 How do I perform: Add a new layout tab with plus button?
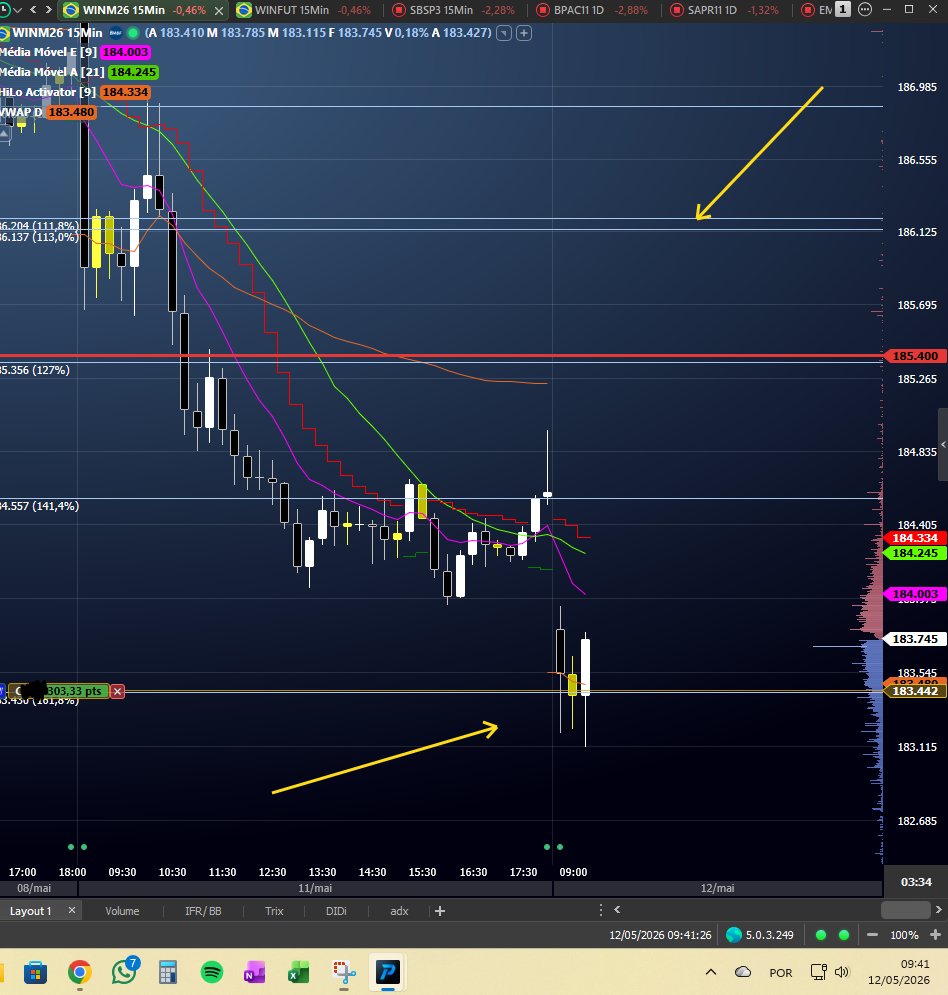[440, 911]
